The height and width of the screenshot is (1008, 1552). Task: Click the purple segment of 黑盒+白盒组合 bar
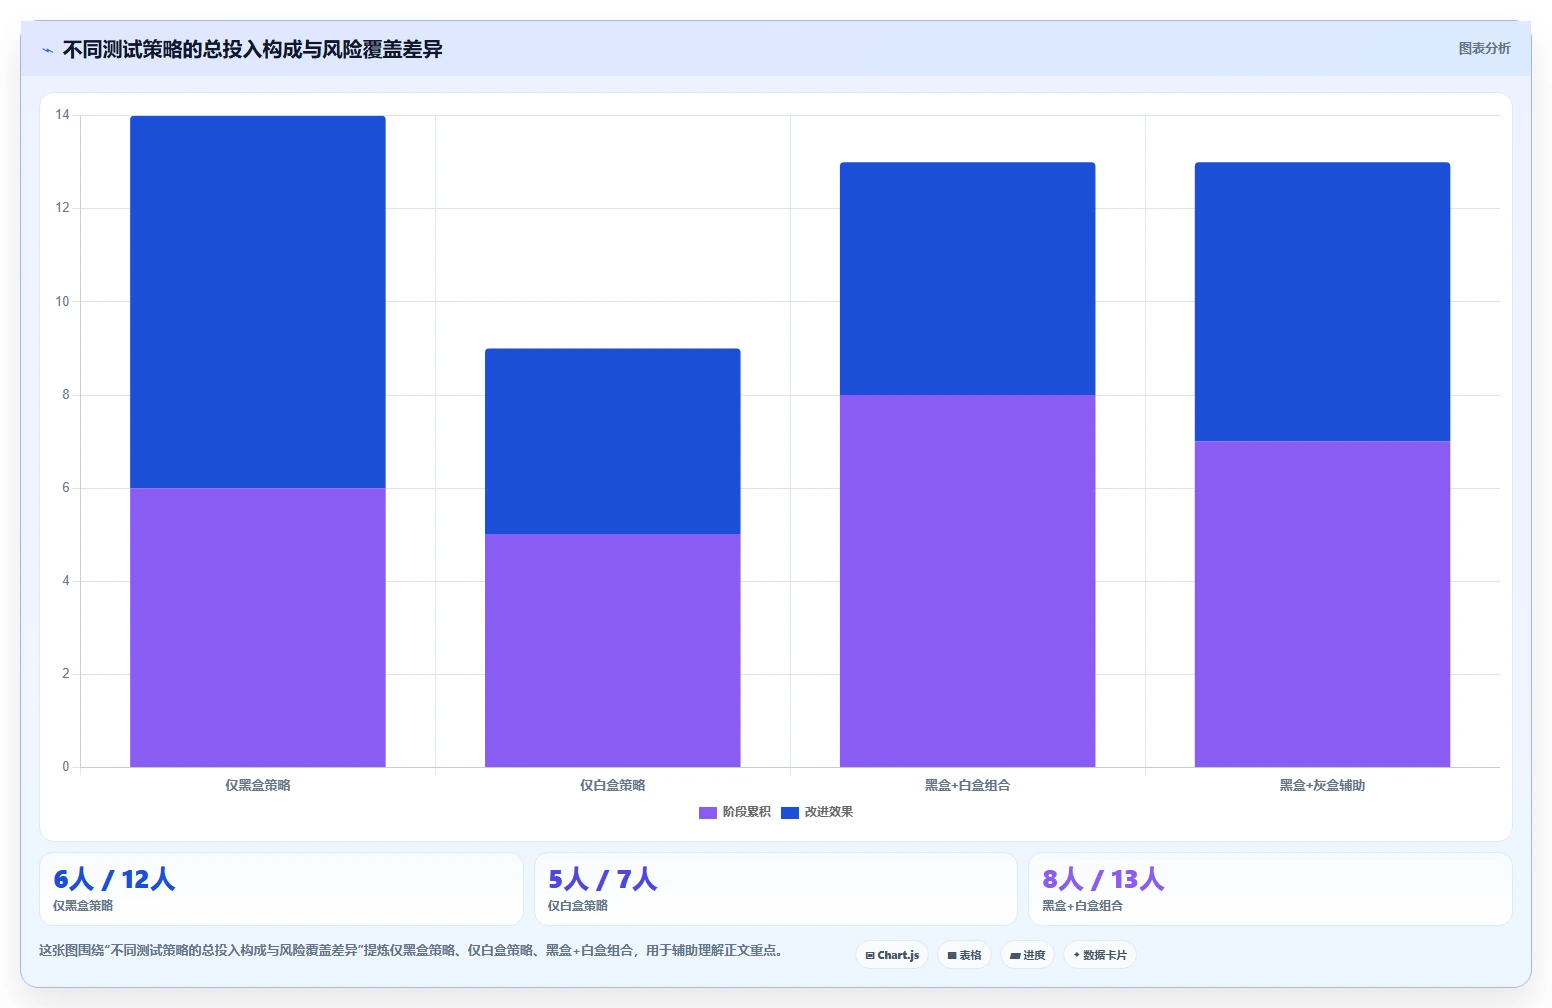tap(968, 581)
